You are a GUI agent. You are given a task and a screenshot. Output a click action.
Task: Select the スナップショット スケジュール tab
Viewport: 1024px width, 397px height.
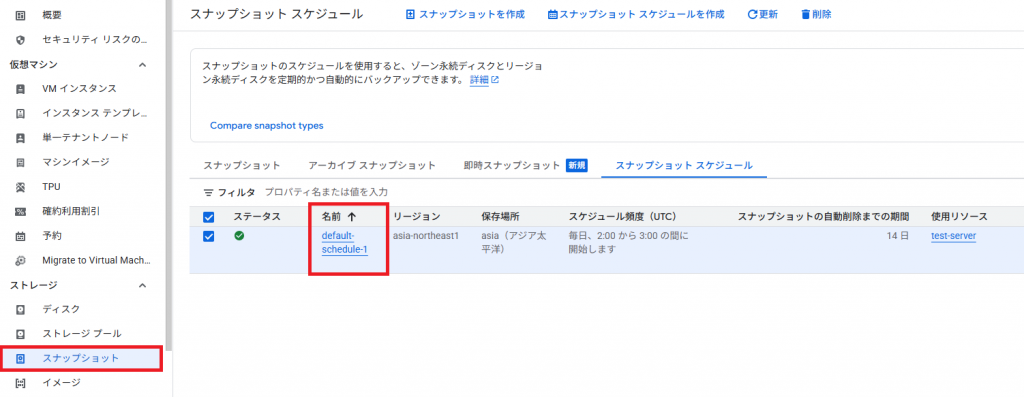coord(684,165)
